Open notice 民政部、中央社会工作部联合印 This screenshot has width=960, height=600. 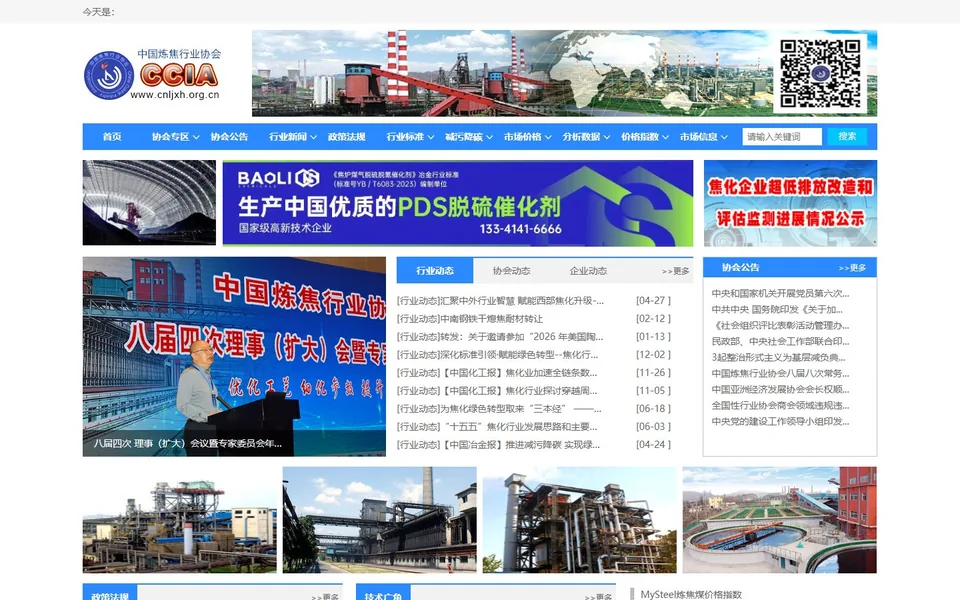(x=781, y=341)
